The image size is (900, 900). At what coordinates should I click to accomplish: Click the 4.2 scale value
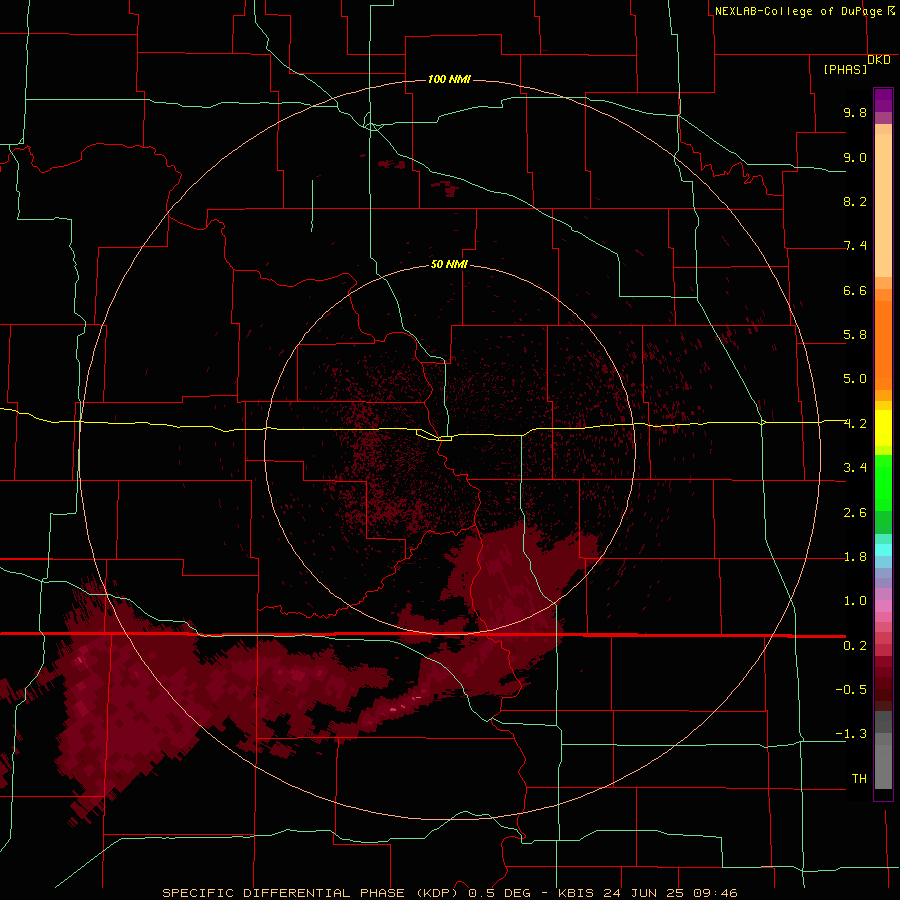pos(855,424)
